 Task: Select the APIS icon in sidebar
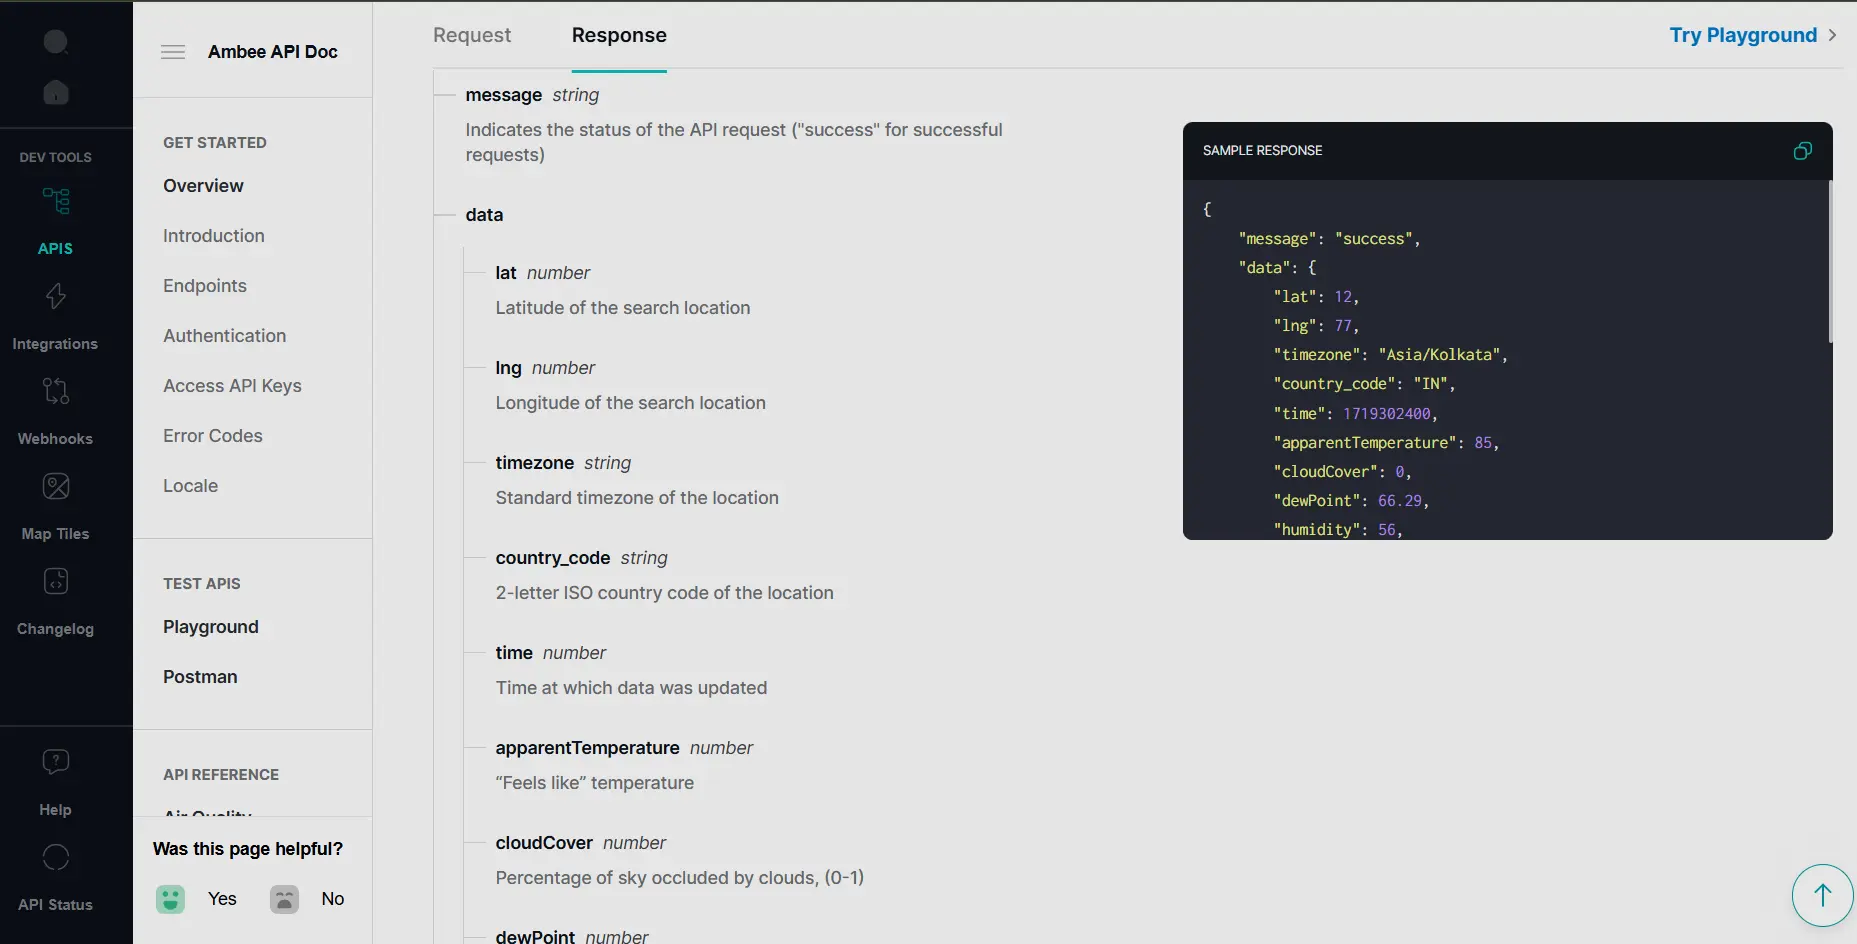pos(55,201)
